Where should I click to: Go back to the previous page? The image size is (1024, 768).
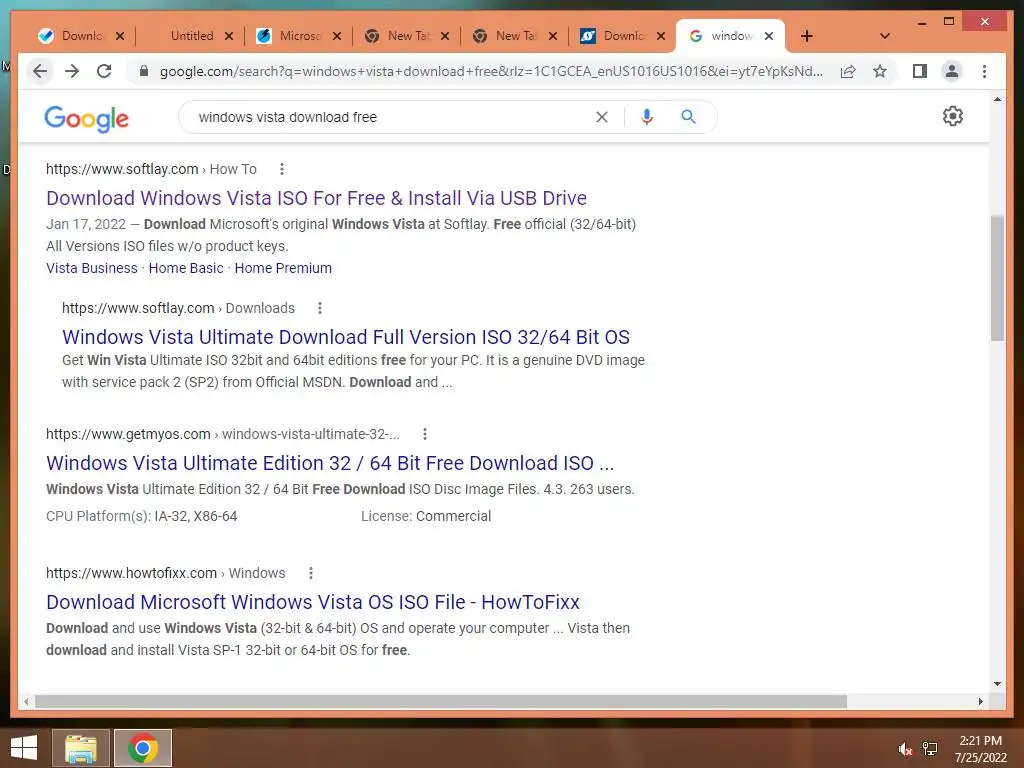point(40,71)
